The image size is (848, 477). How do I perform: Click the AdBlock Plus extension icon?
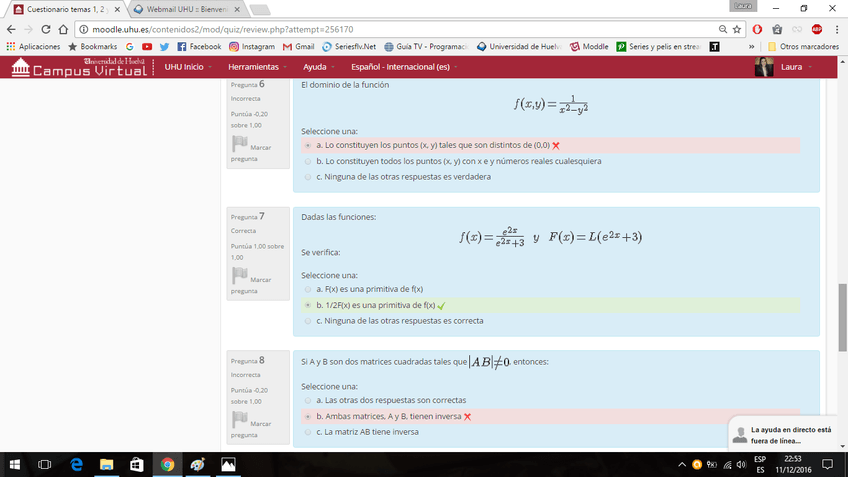tap(816, 29)
